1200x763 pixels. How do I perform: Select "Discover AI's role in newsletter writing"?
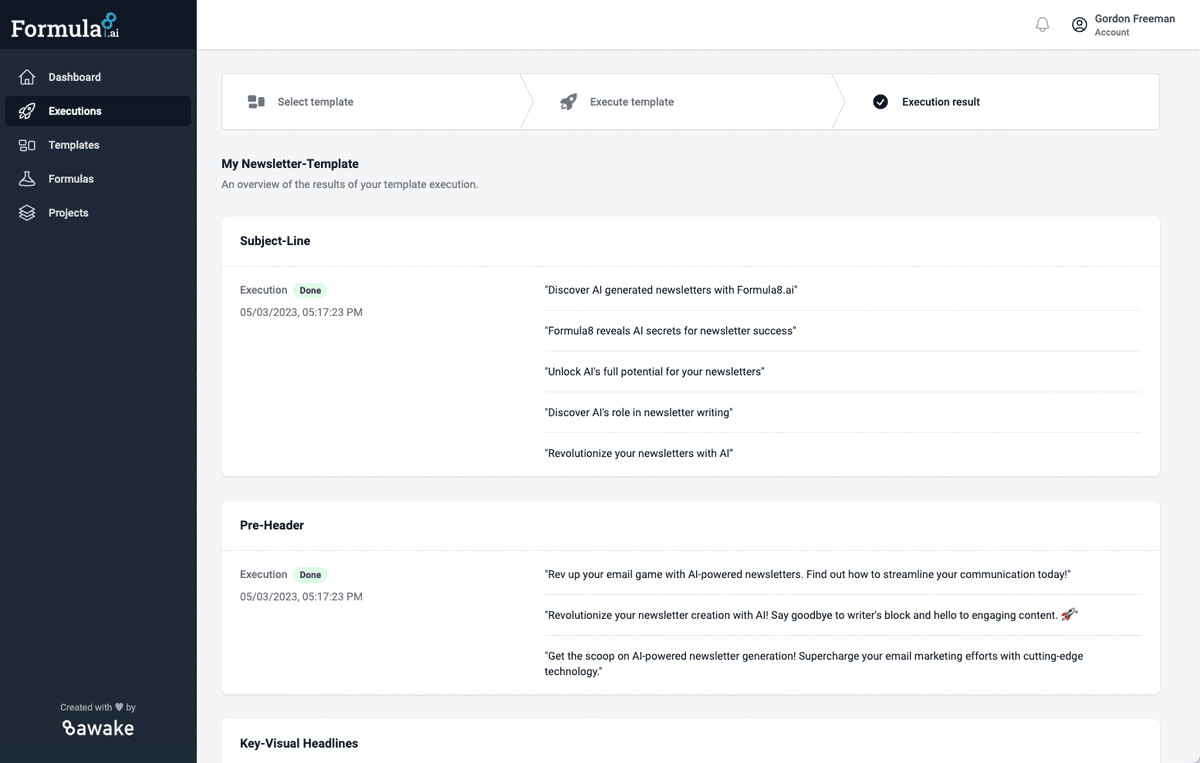[x=639, y=412]
